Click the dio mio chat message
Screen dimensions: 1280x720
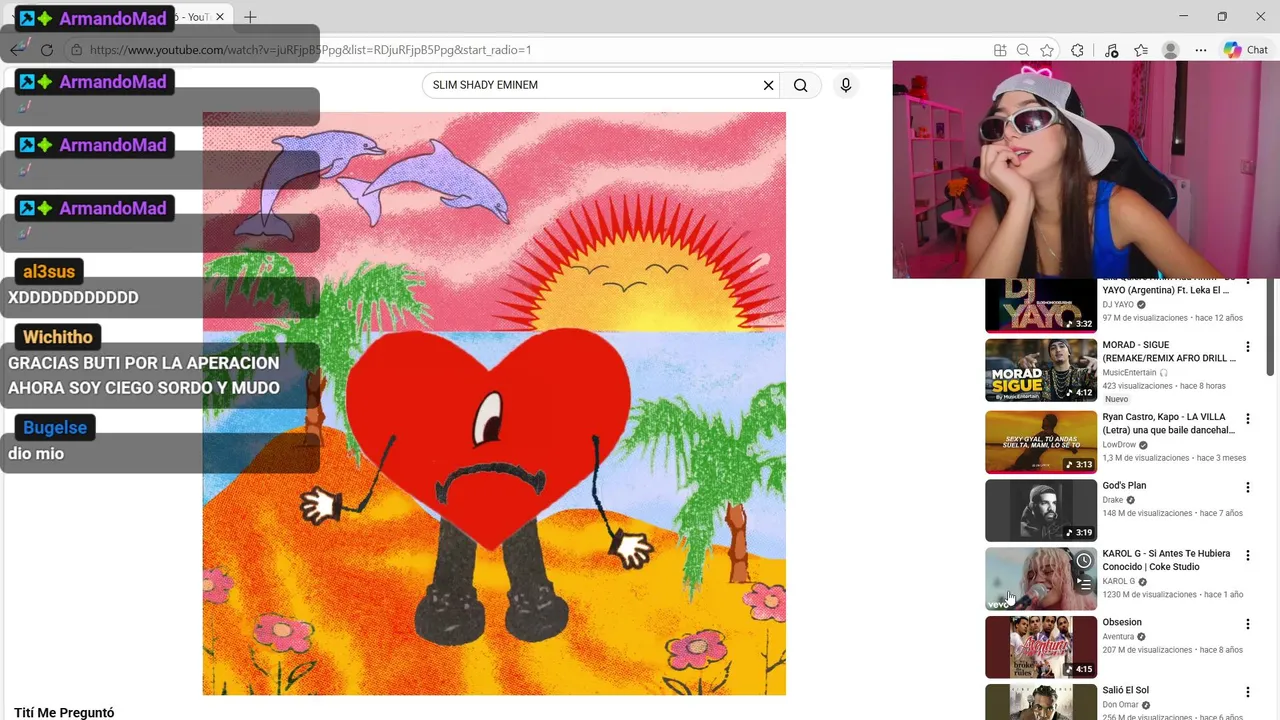(36, 454)
